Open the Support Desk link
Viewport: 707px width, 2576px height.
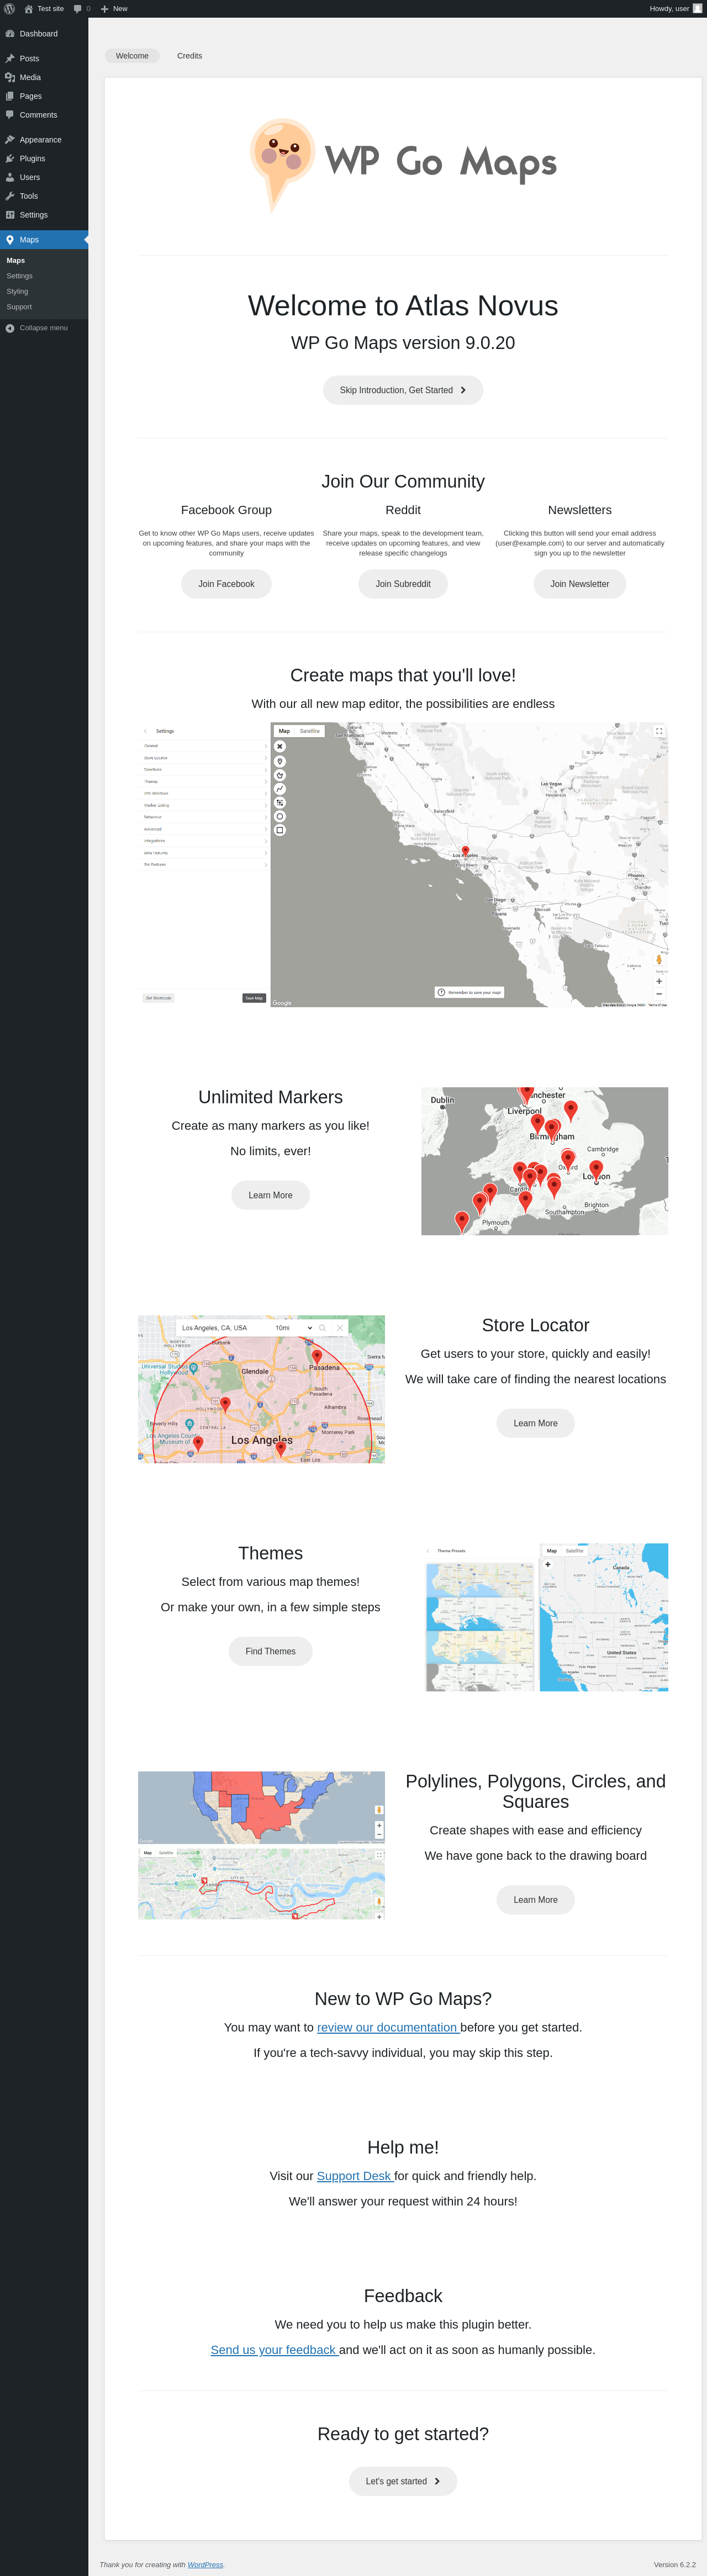click(354, 2176)
